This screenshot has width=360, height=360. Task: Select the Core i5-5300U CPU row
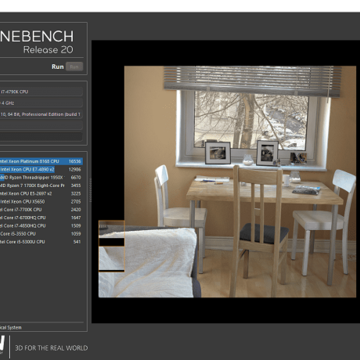(41, 242)
